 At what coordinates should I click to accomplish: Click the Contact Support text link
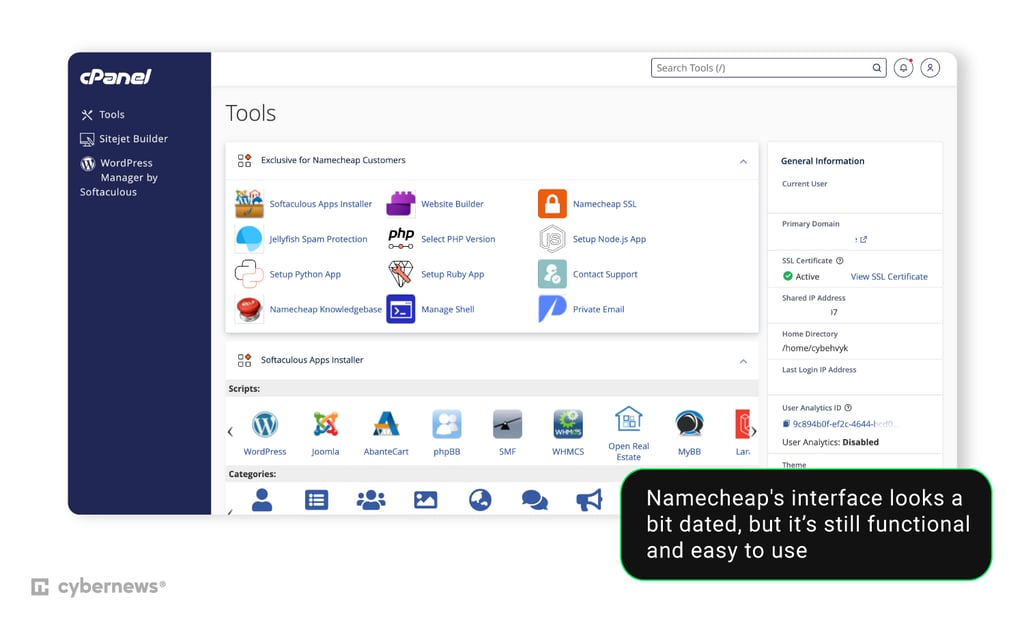point(605,274)
